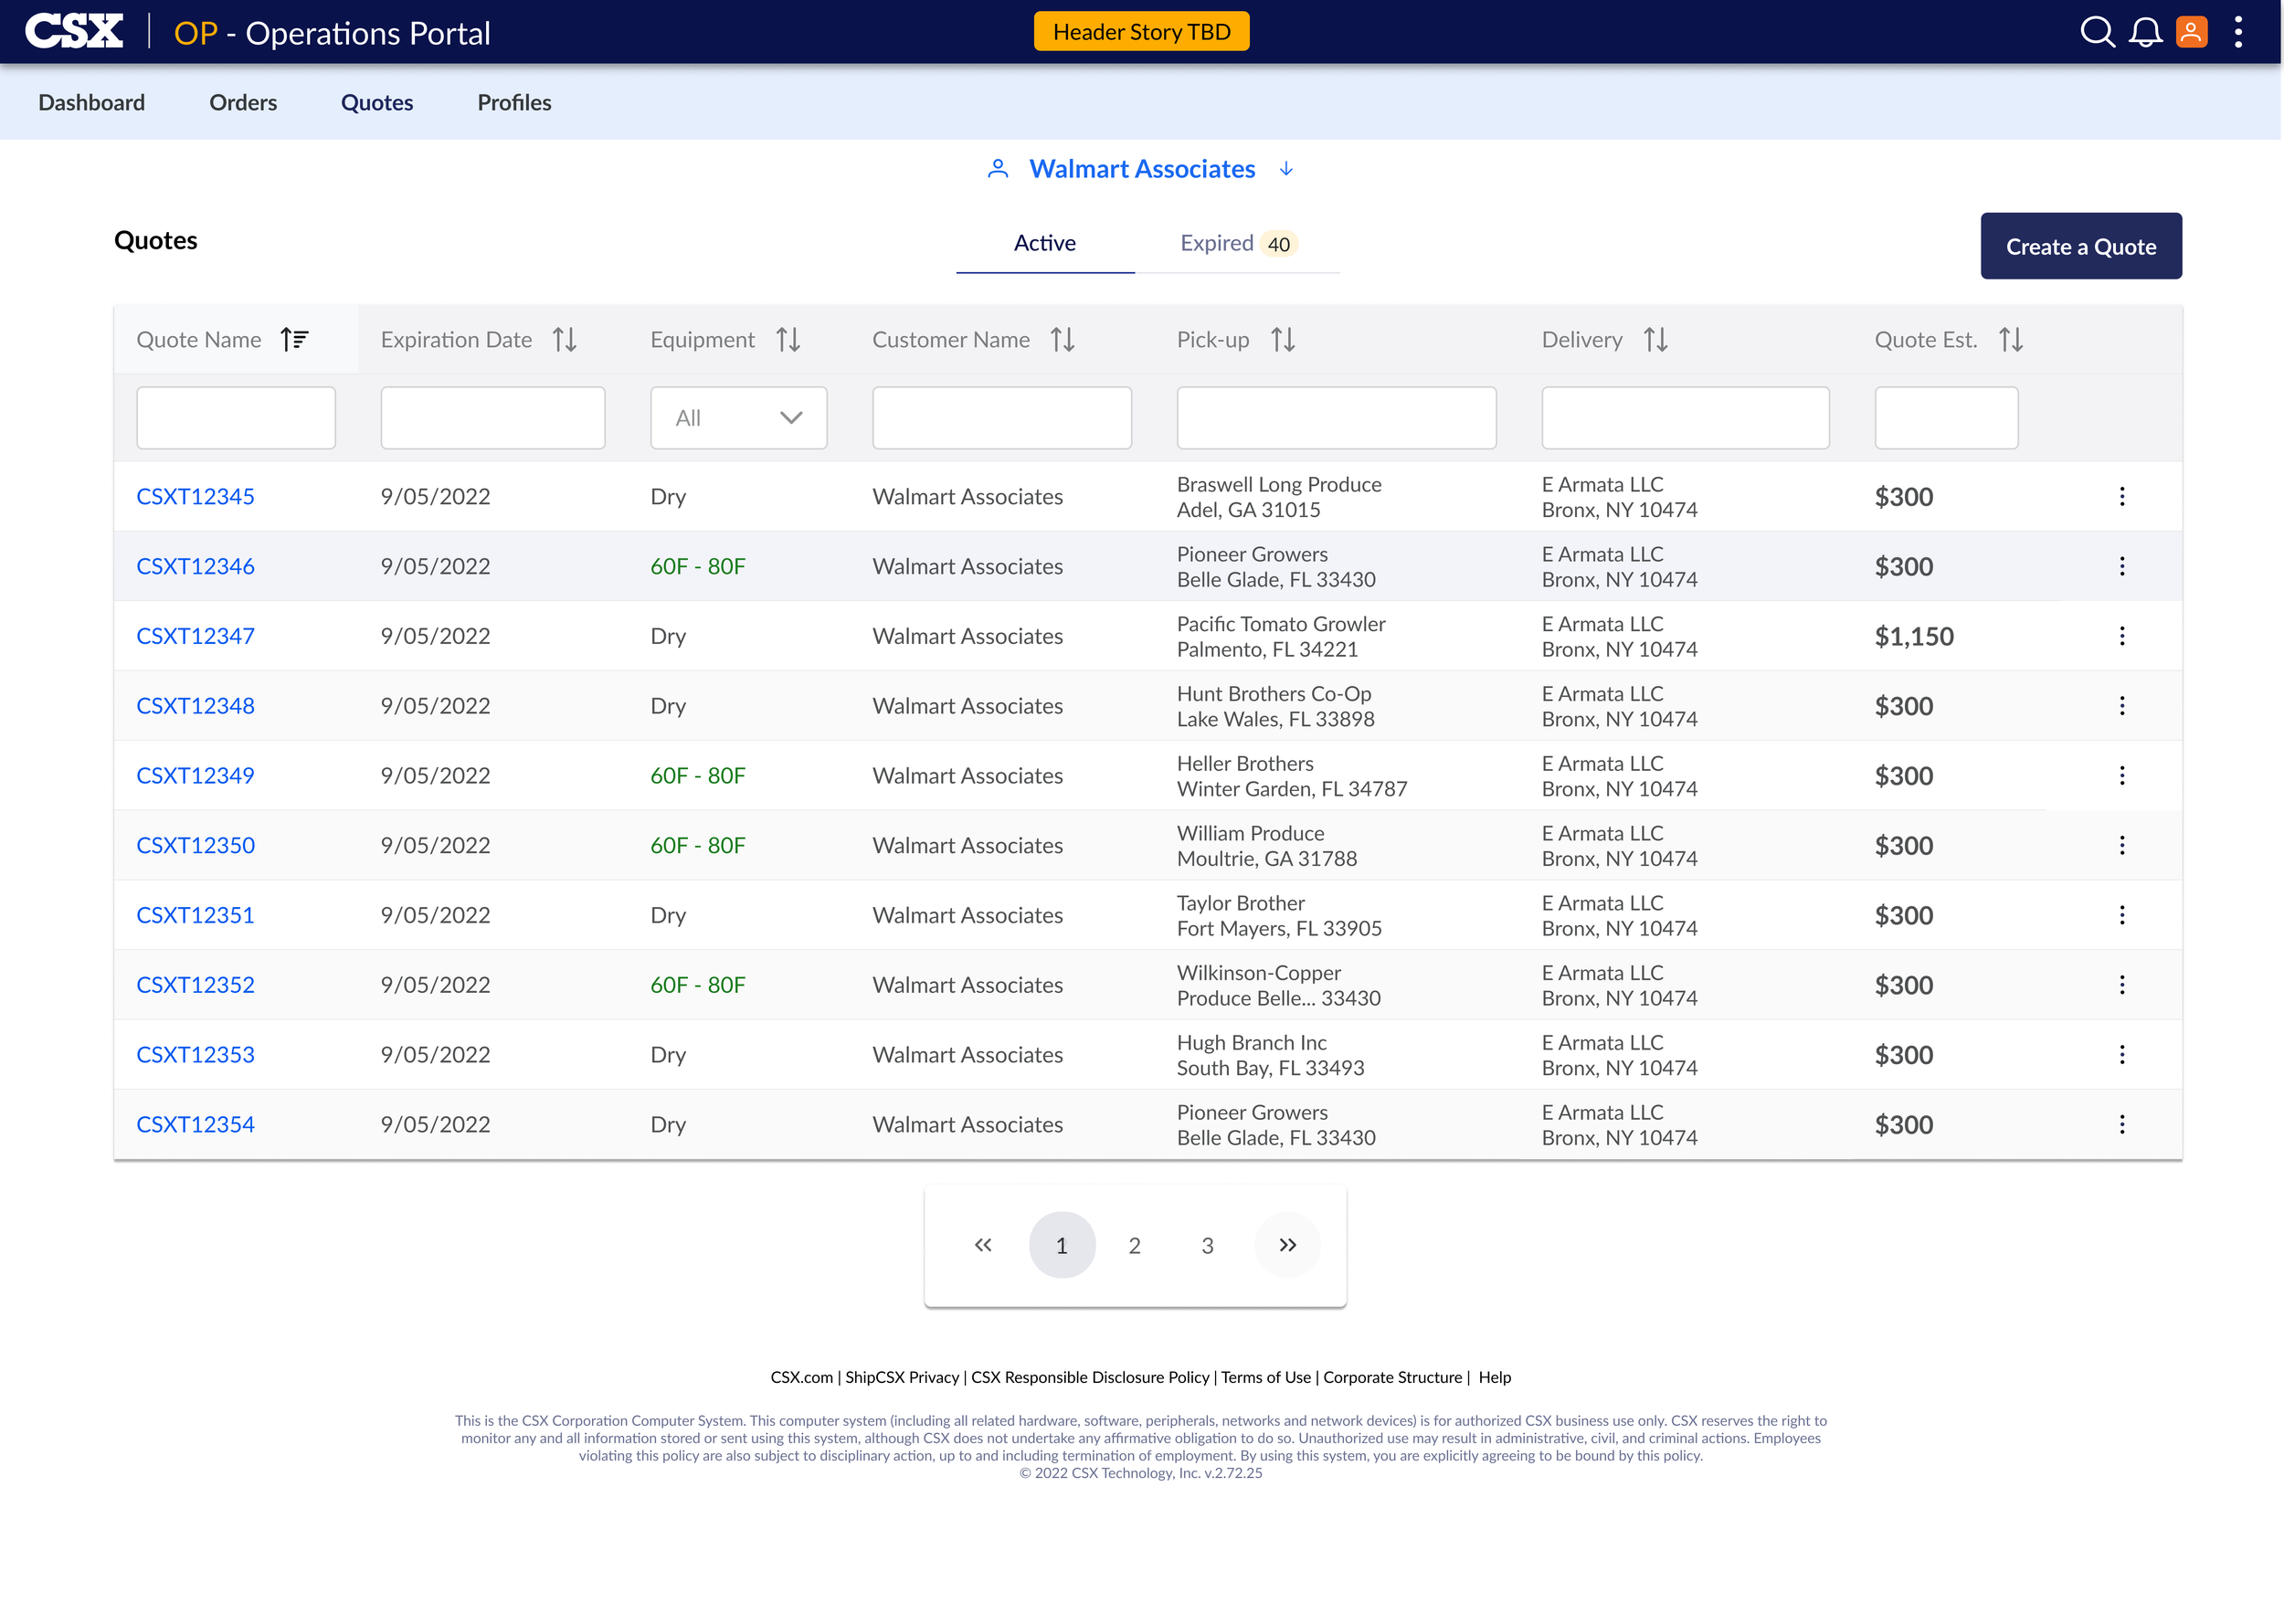Open quote CSXT12350 link

pyautogui.click(x=195, y=845)
